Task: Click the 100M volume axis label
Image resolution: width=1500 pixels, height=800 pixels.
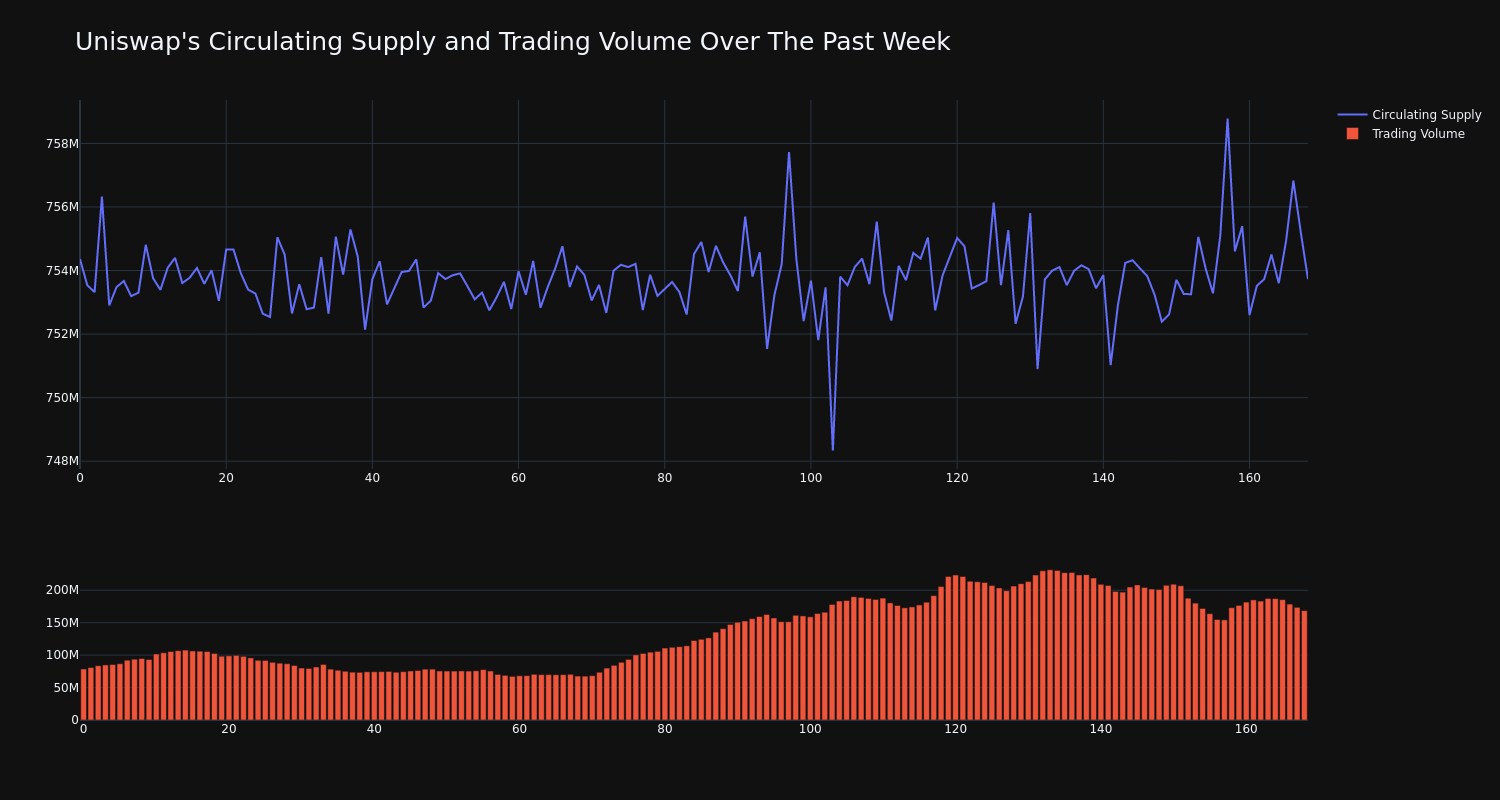Action: pyautogui.click(x=62, y=655)
